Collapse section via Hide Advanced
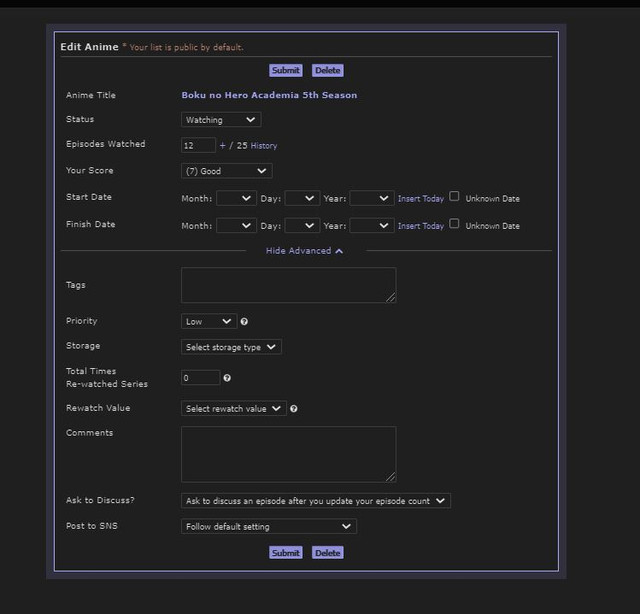Image resolution: width=640 pixels, height=614 pixels. (304, 251)
